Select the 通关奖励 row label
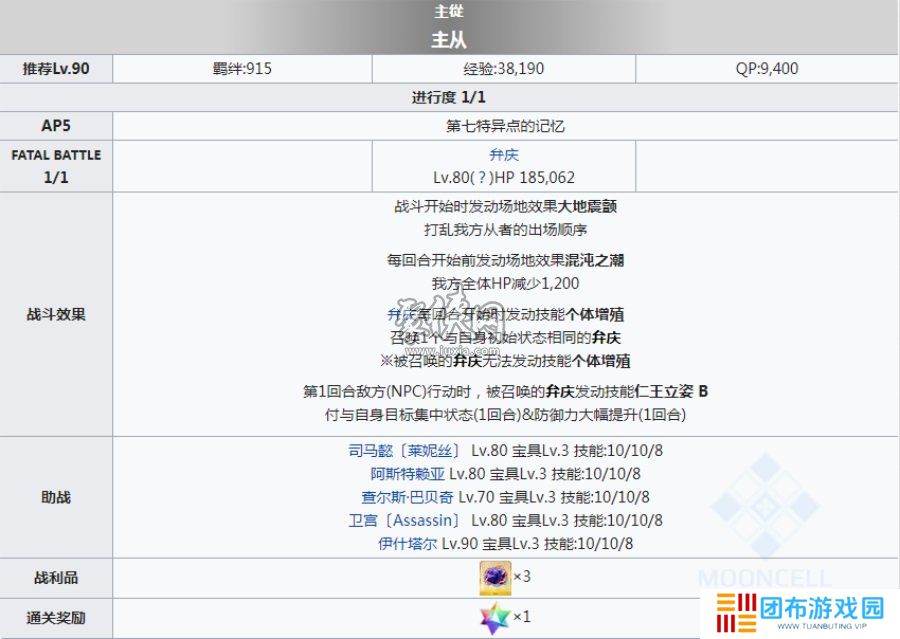Image resolution: width=900 pixels, height=639 pixels. click(56, 618)
